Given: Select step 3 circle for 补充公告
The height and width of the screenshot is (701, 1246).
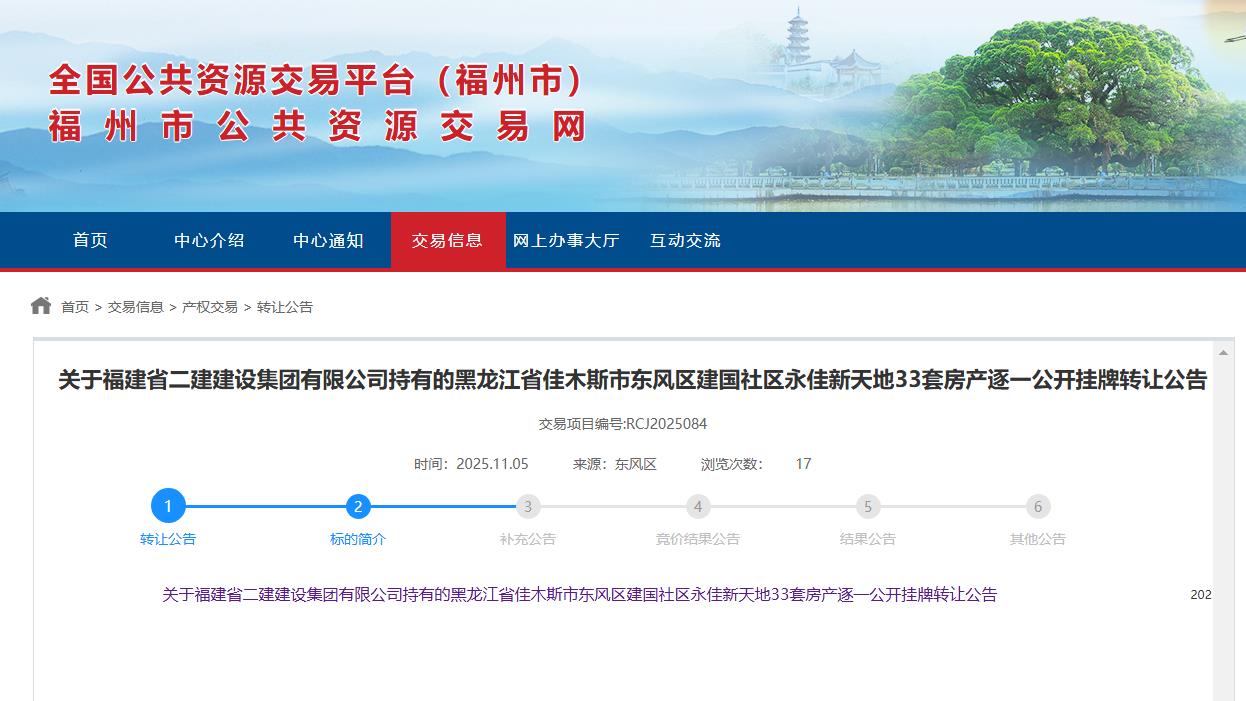Looking at the screenshot, I should click(528, 506).
